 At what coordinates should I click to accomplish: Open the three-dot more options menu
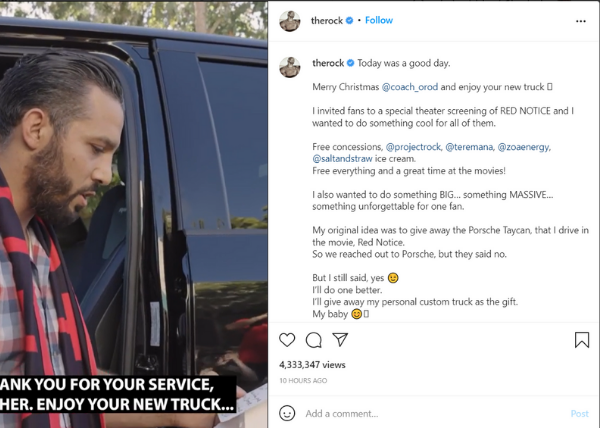point(580,21)
